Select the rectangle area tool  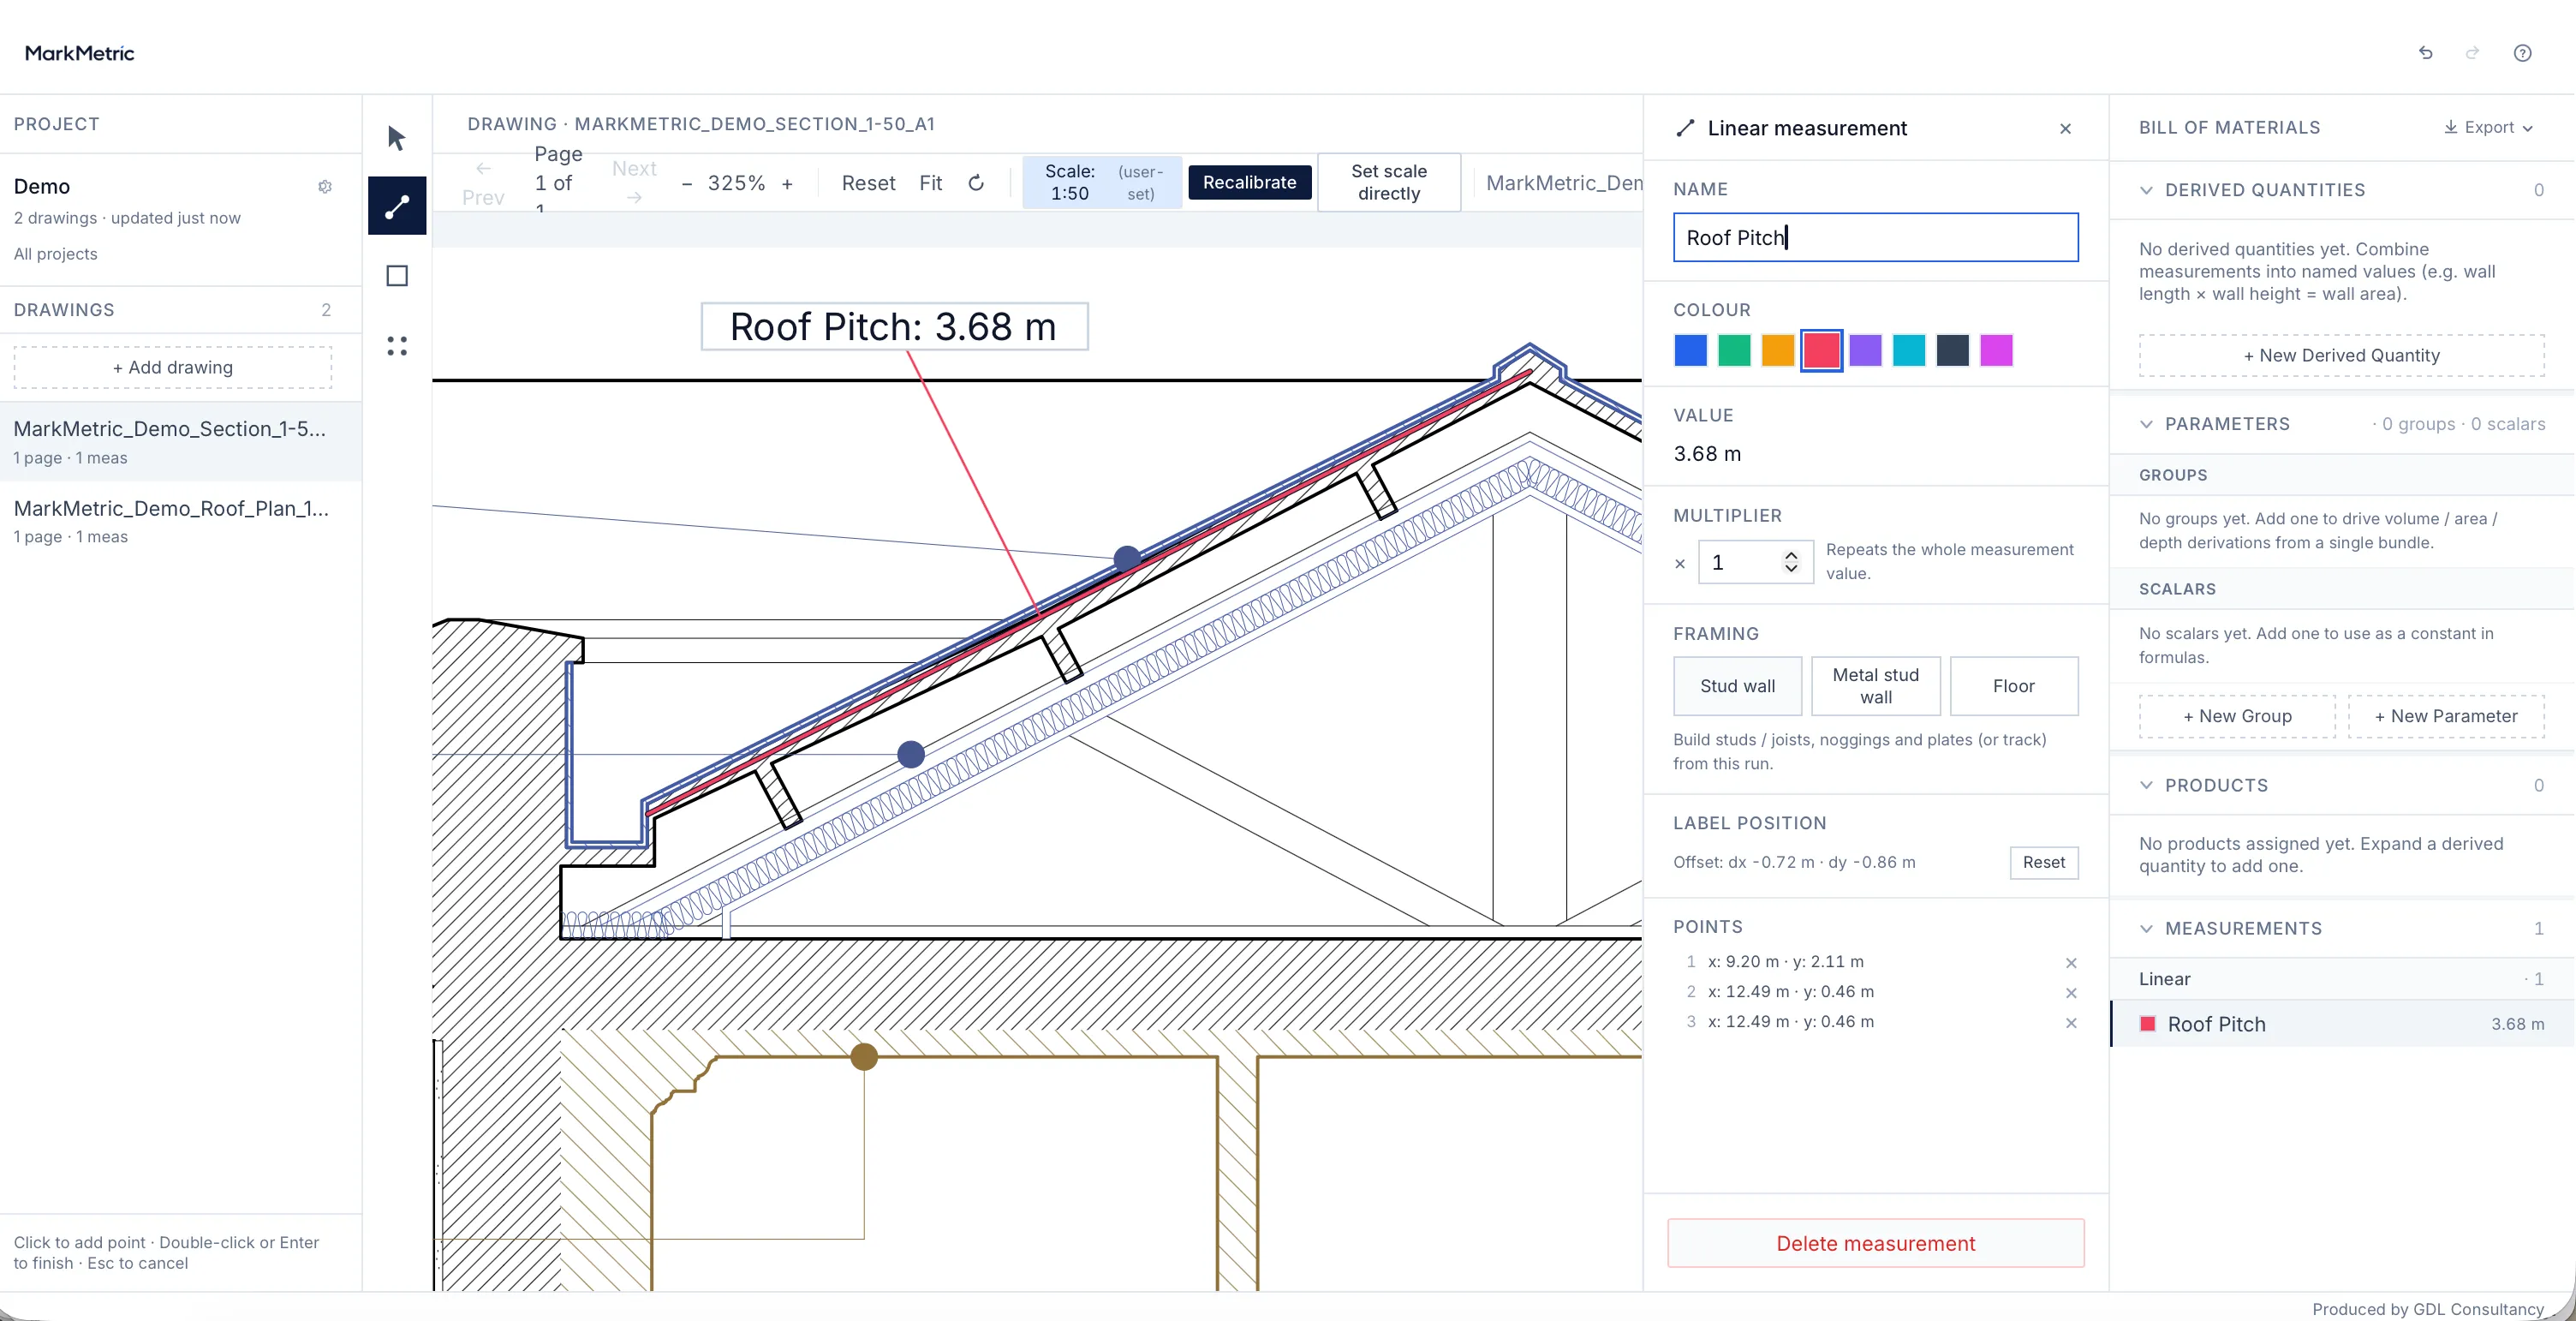click(x=397, y=276)
